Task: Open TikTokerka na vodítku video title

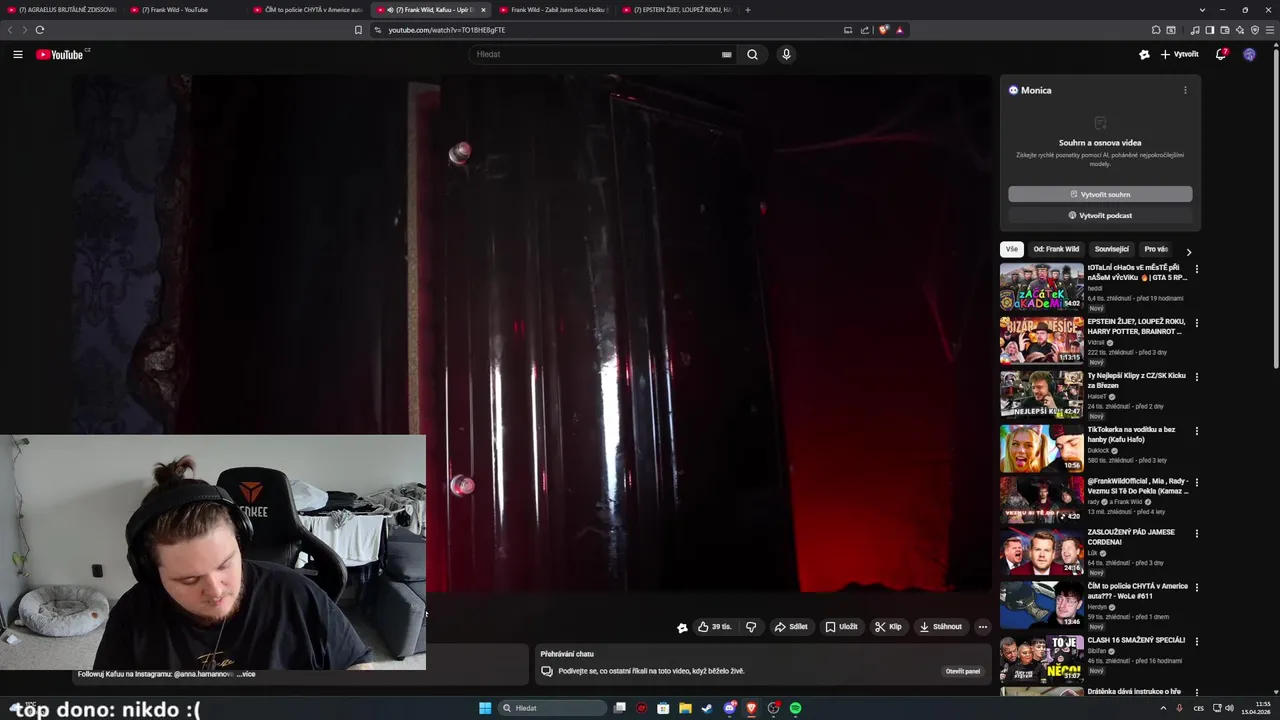Action: pos(1131,434)
